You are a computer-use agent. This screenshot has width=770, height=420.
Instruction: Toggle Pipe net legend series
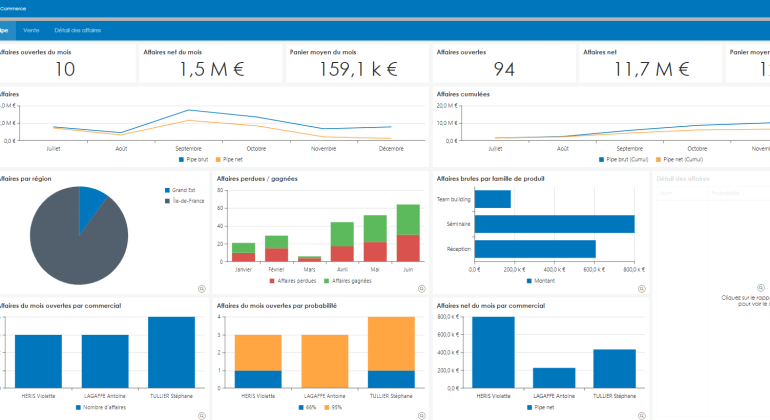click(229, 160)
